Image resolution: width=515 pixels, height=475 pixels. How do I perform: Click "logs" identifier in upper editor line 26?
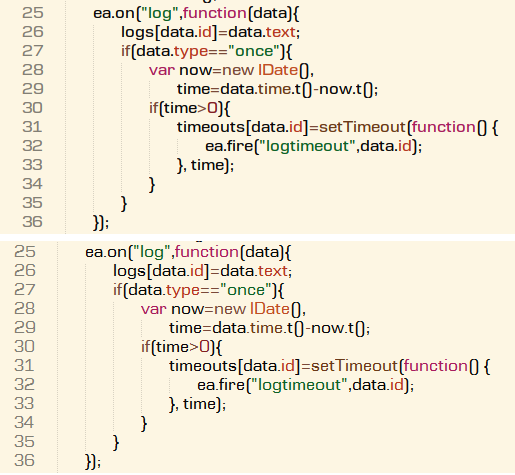click(138, 33)
